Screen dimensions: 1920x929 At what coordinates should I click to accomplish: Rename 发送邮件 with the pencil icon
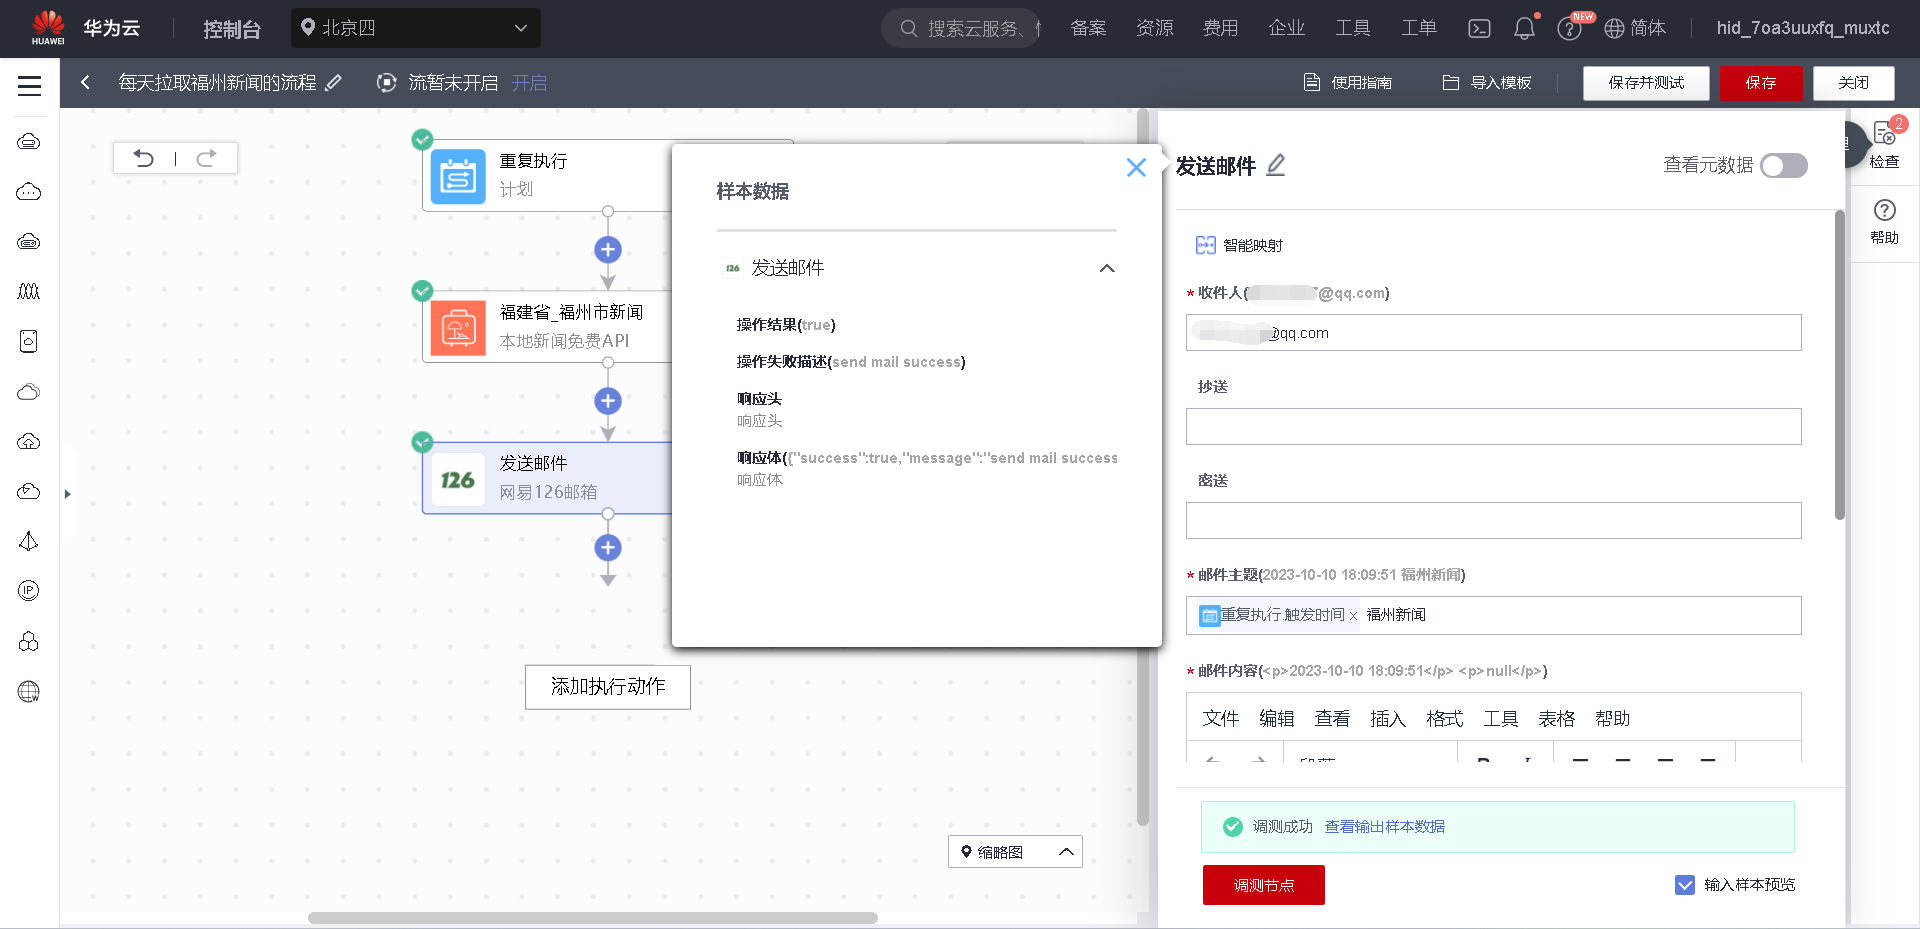tap(1276, 165)
